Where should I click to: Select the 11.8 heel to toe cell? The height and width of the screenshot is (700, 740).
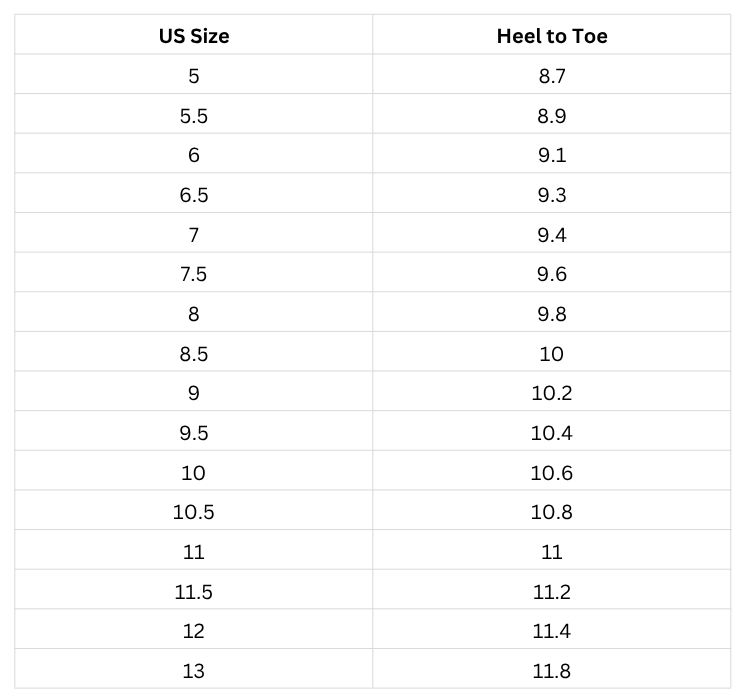point(552,671)
